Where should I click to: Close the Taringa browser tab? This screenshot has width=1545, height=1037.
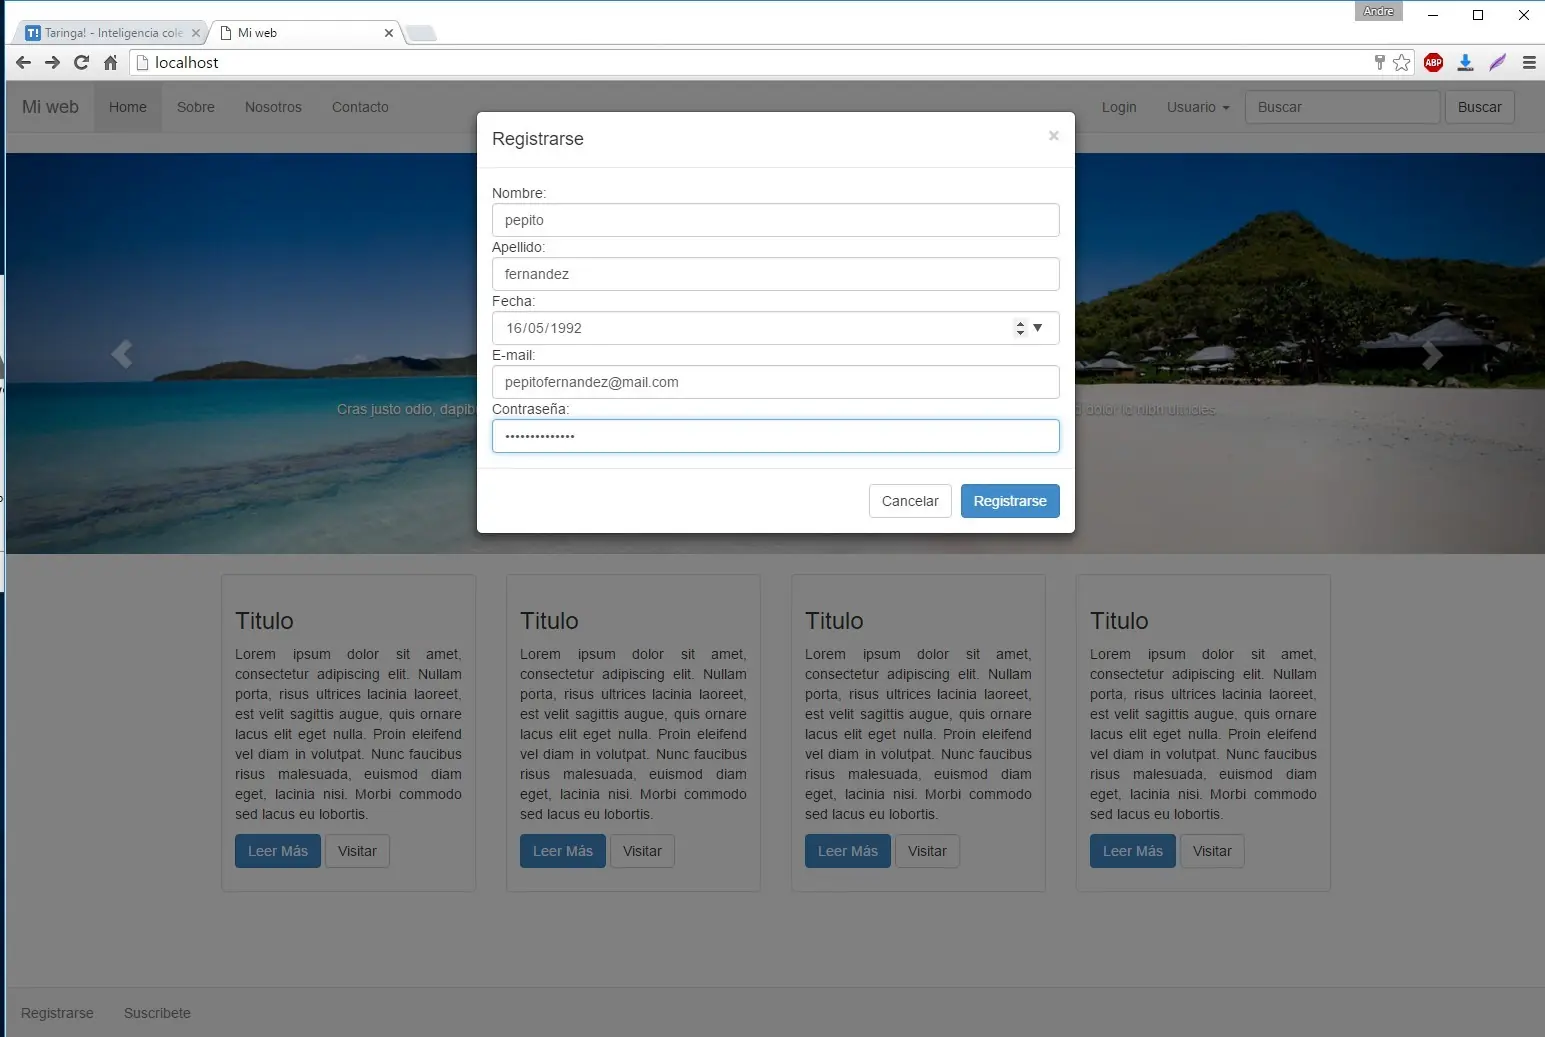point(196,33)
